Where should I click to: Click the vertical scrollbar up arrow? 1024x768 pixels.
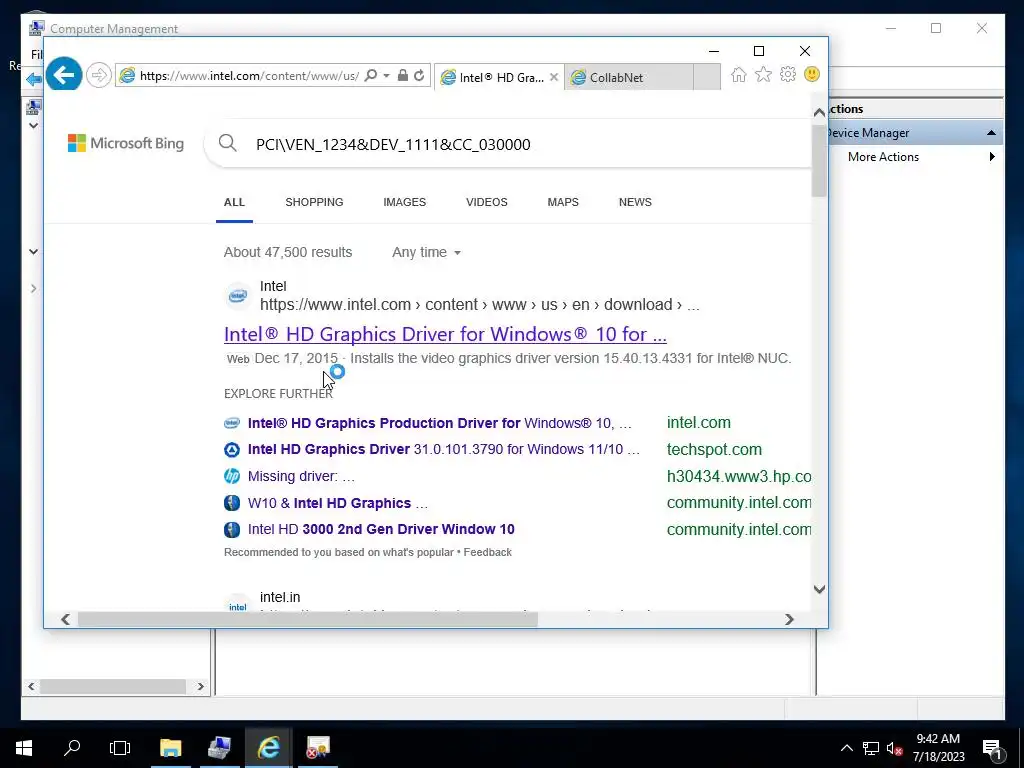tap(819, 113)
